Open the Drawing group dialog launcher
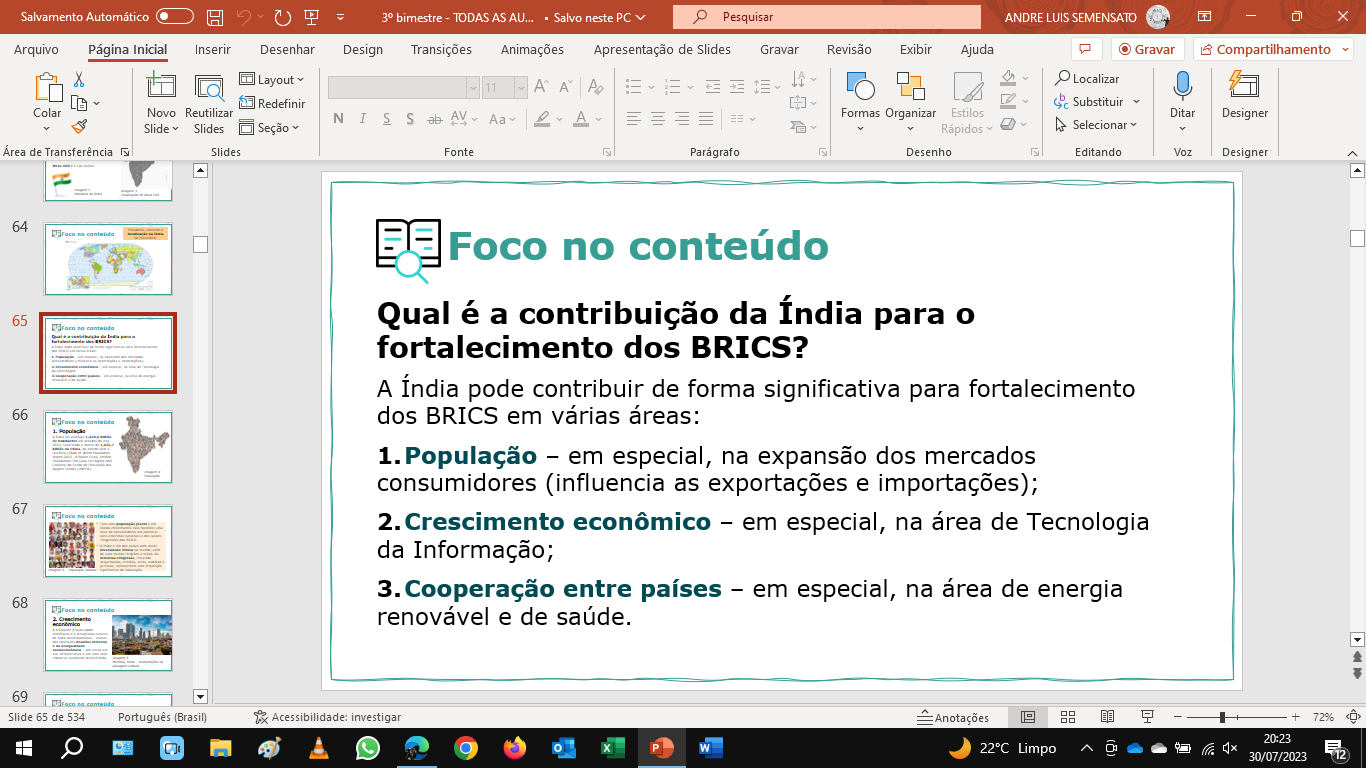The width and height of the screenshot is (1366, 768). coord(1035,152)
